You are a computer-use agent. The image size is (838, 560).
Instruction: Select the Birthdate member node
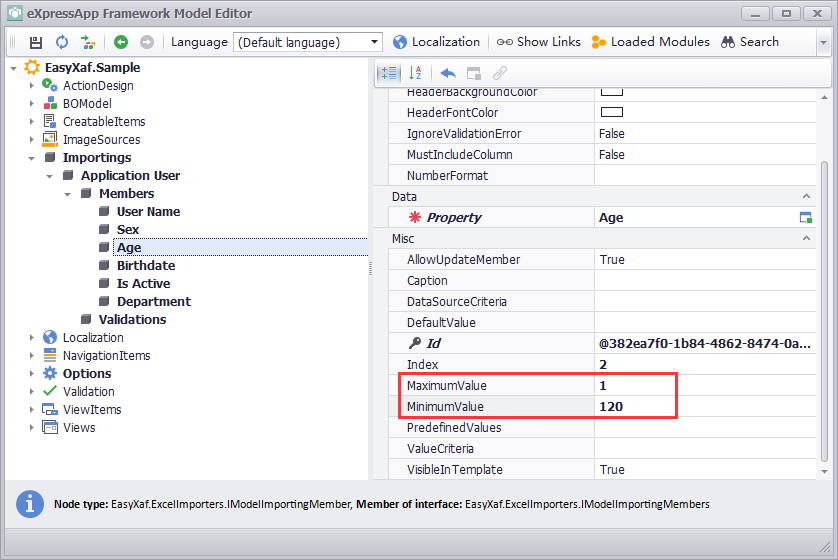(145, 266)
